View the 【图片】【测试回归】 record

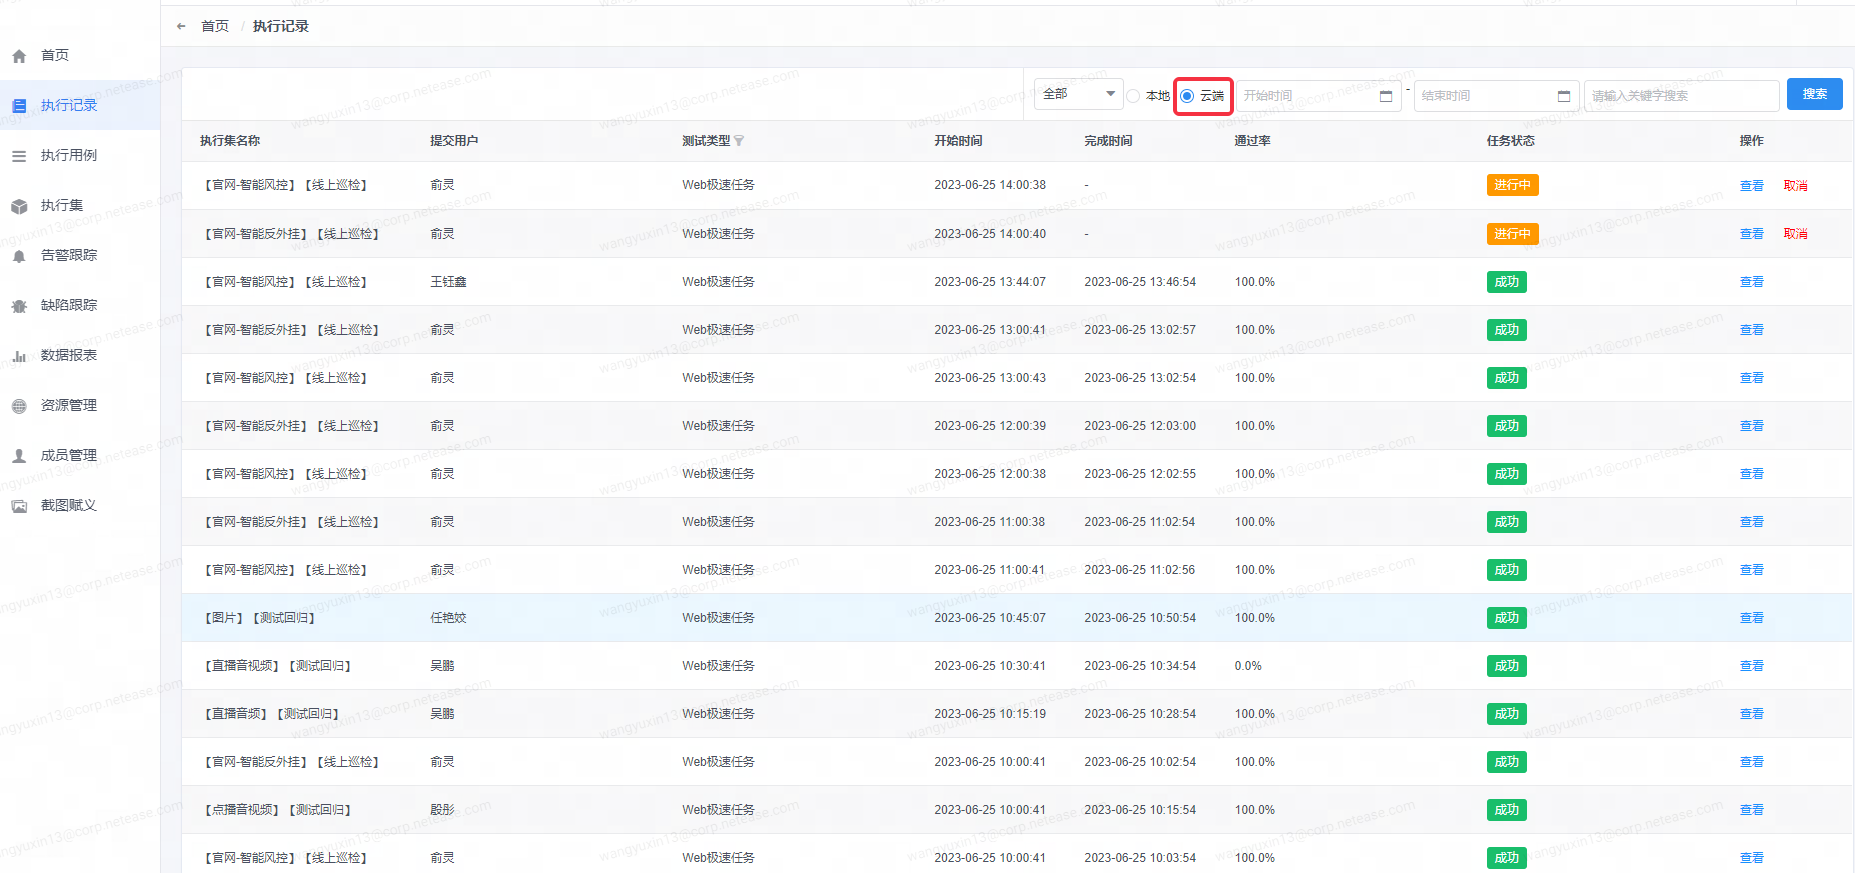(x=1752, y=618)
